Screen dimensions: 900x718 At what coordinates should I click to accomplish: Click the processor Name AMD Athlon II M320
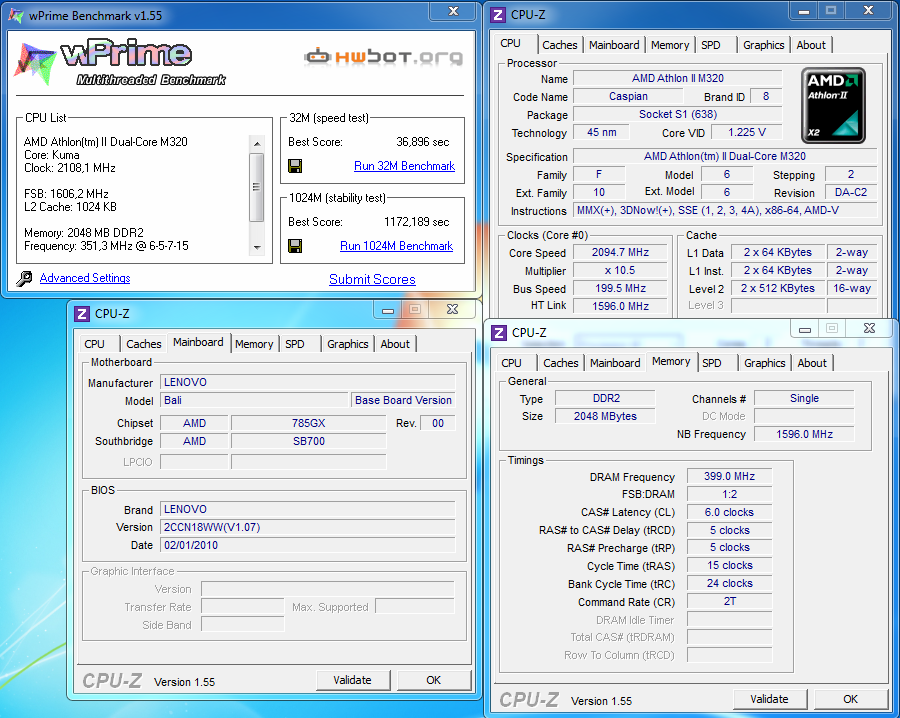coord(678,78)
